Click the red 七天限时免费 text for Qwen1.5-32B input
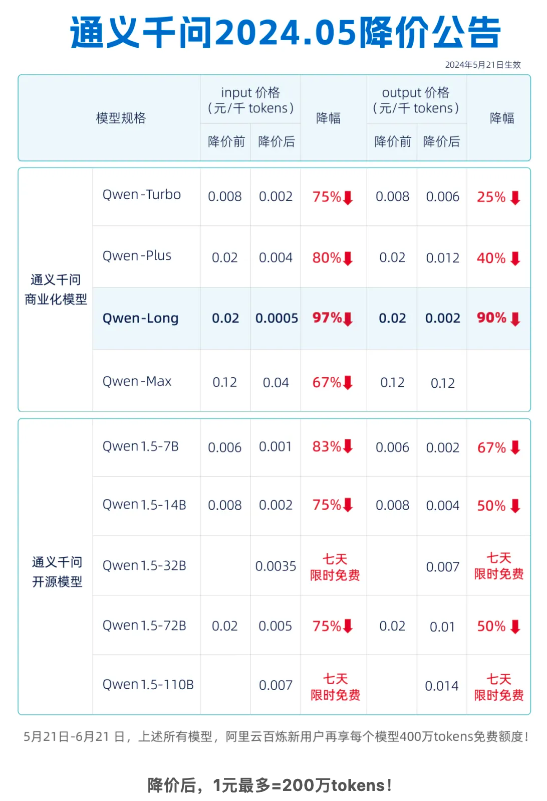This screenshot has height=801, width=547. [x=335, y=567]
